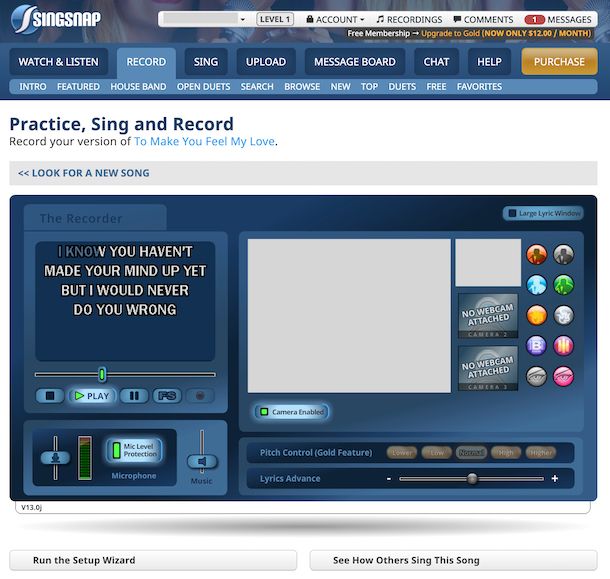Apply the orange silhouette video effect
Screen dimensions: 610x579
536,254
